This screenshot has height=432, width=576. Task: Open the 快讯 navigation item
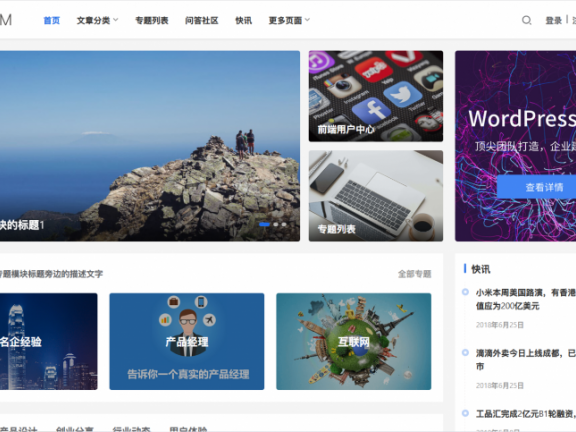click(244, 21)
